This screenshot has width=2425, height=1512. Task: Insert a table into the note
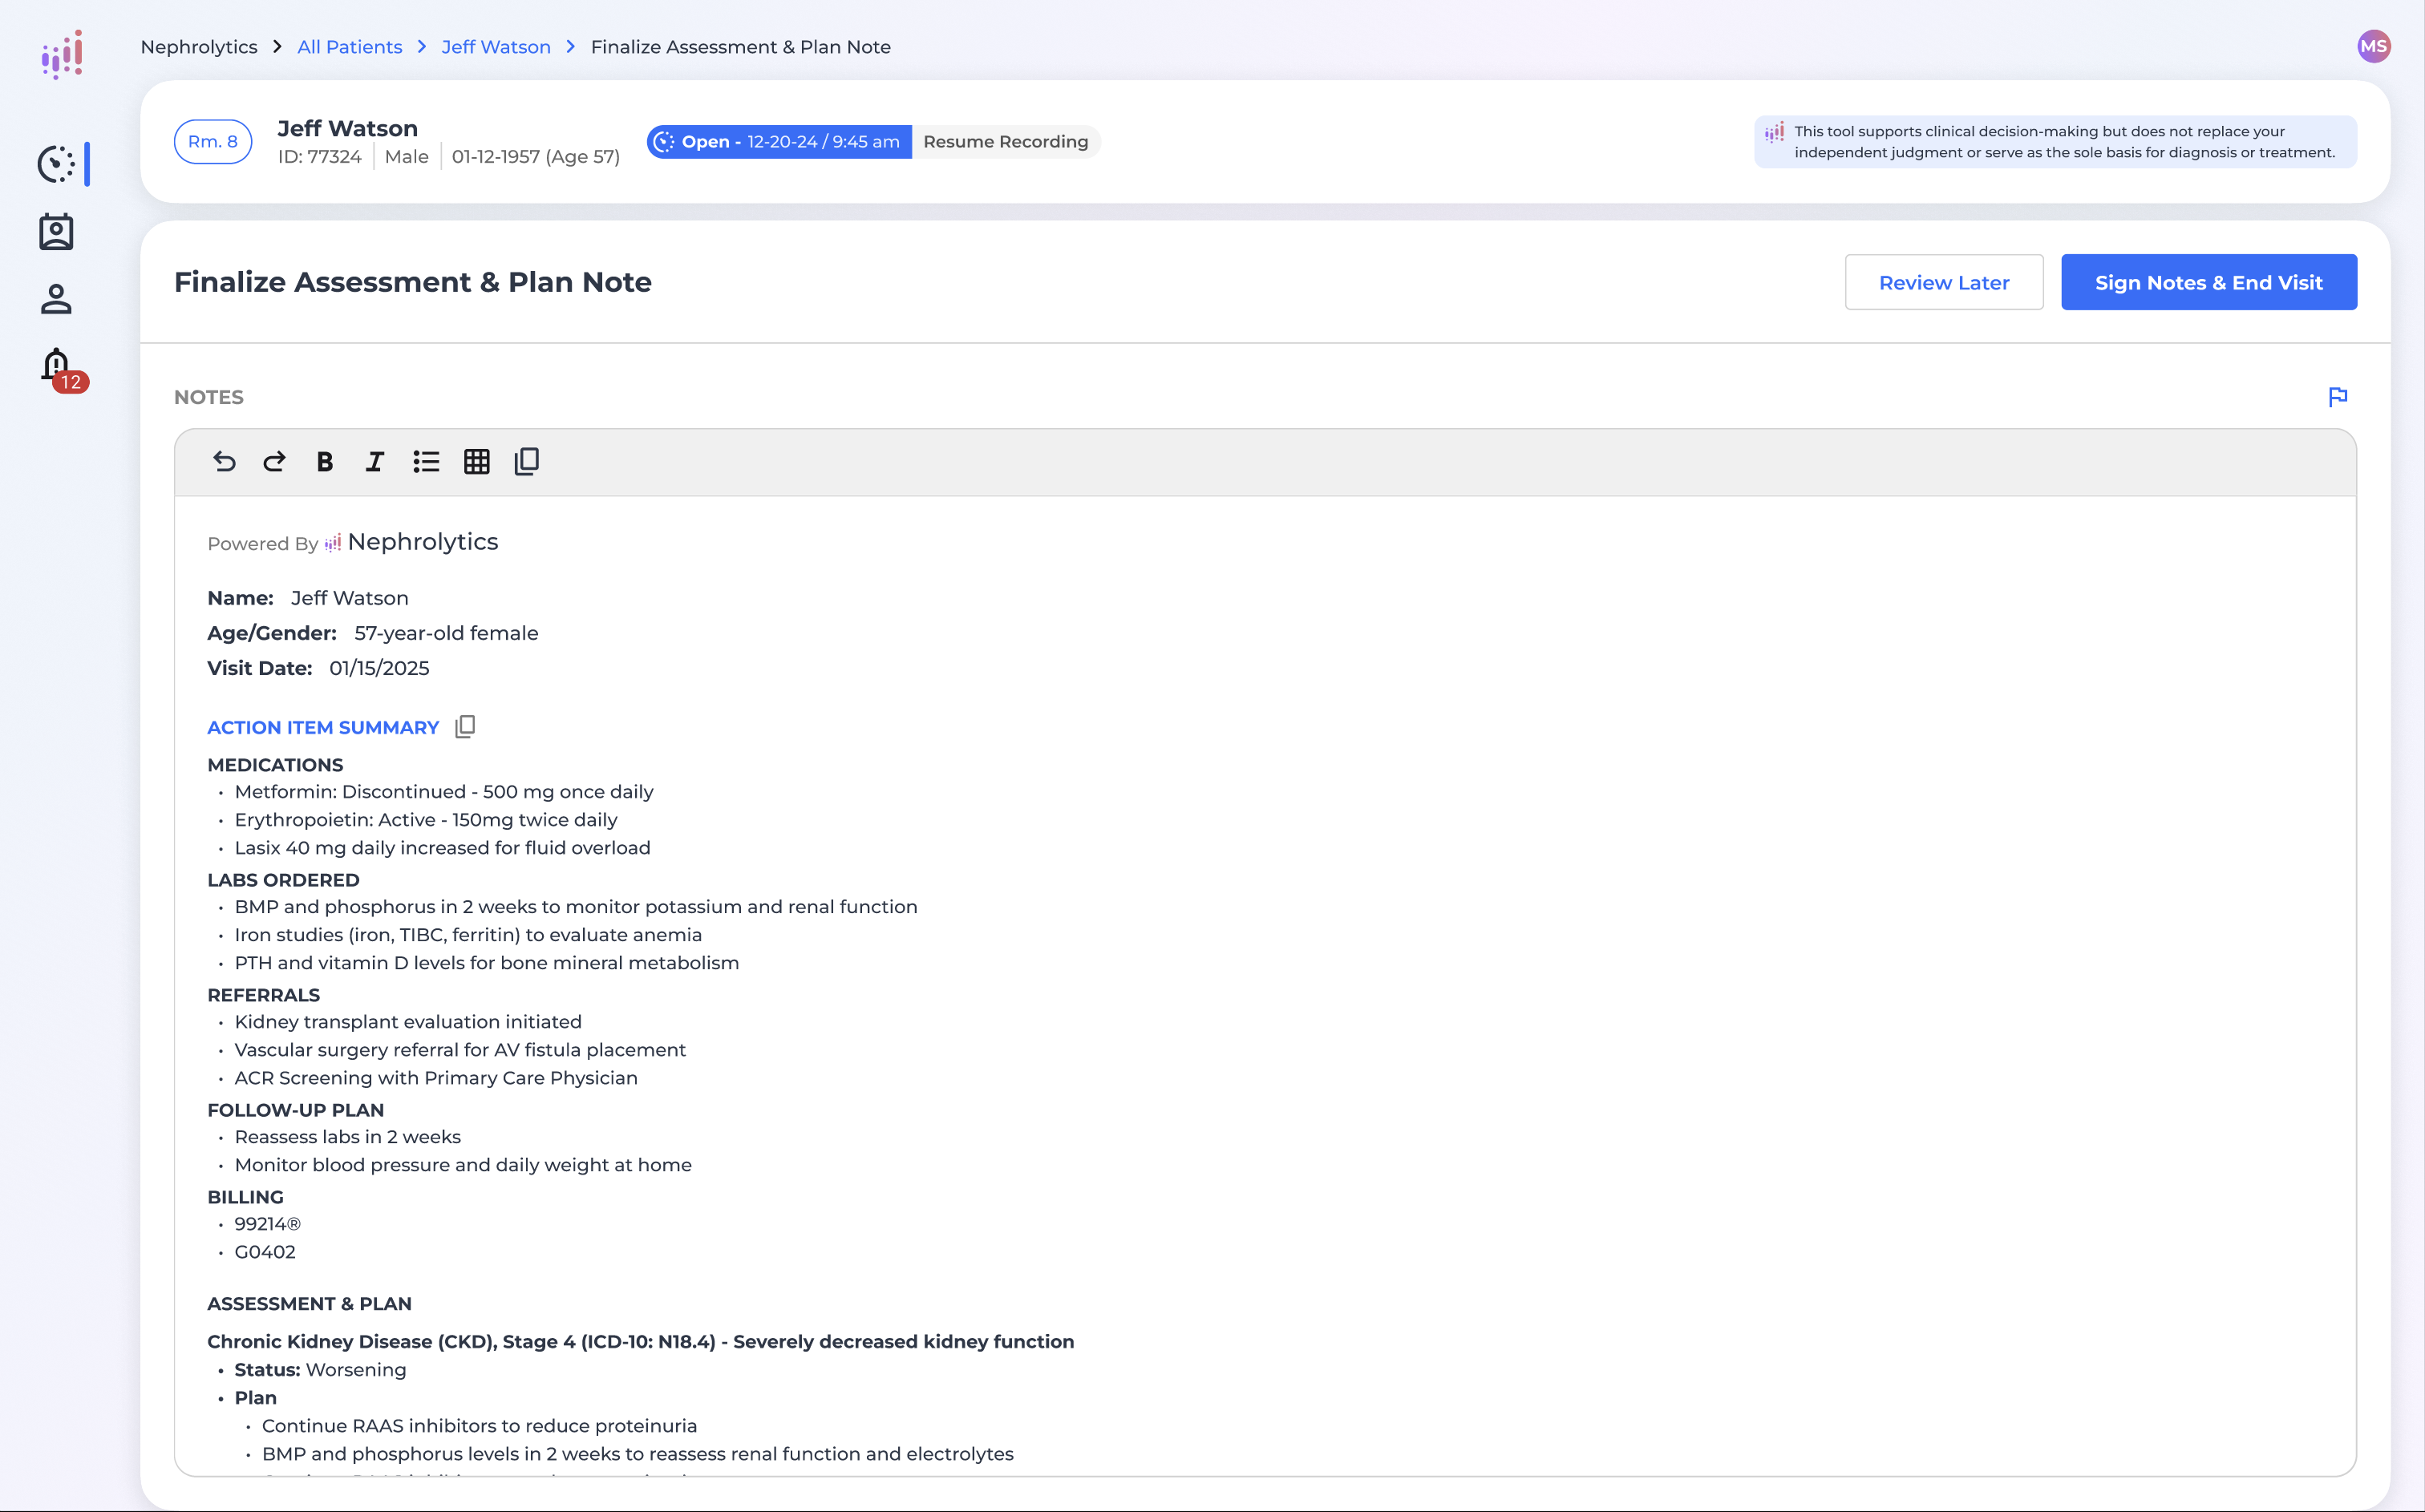pos(476,461)
